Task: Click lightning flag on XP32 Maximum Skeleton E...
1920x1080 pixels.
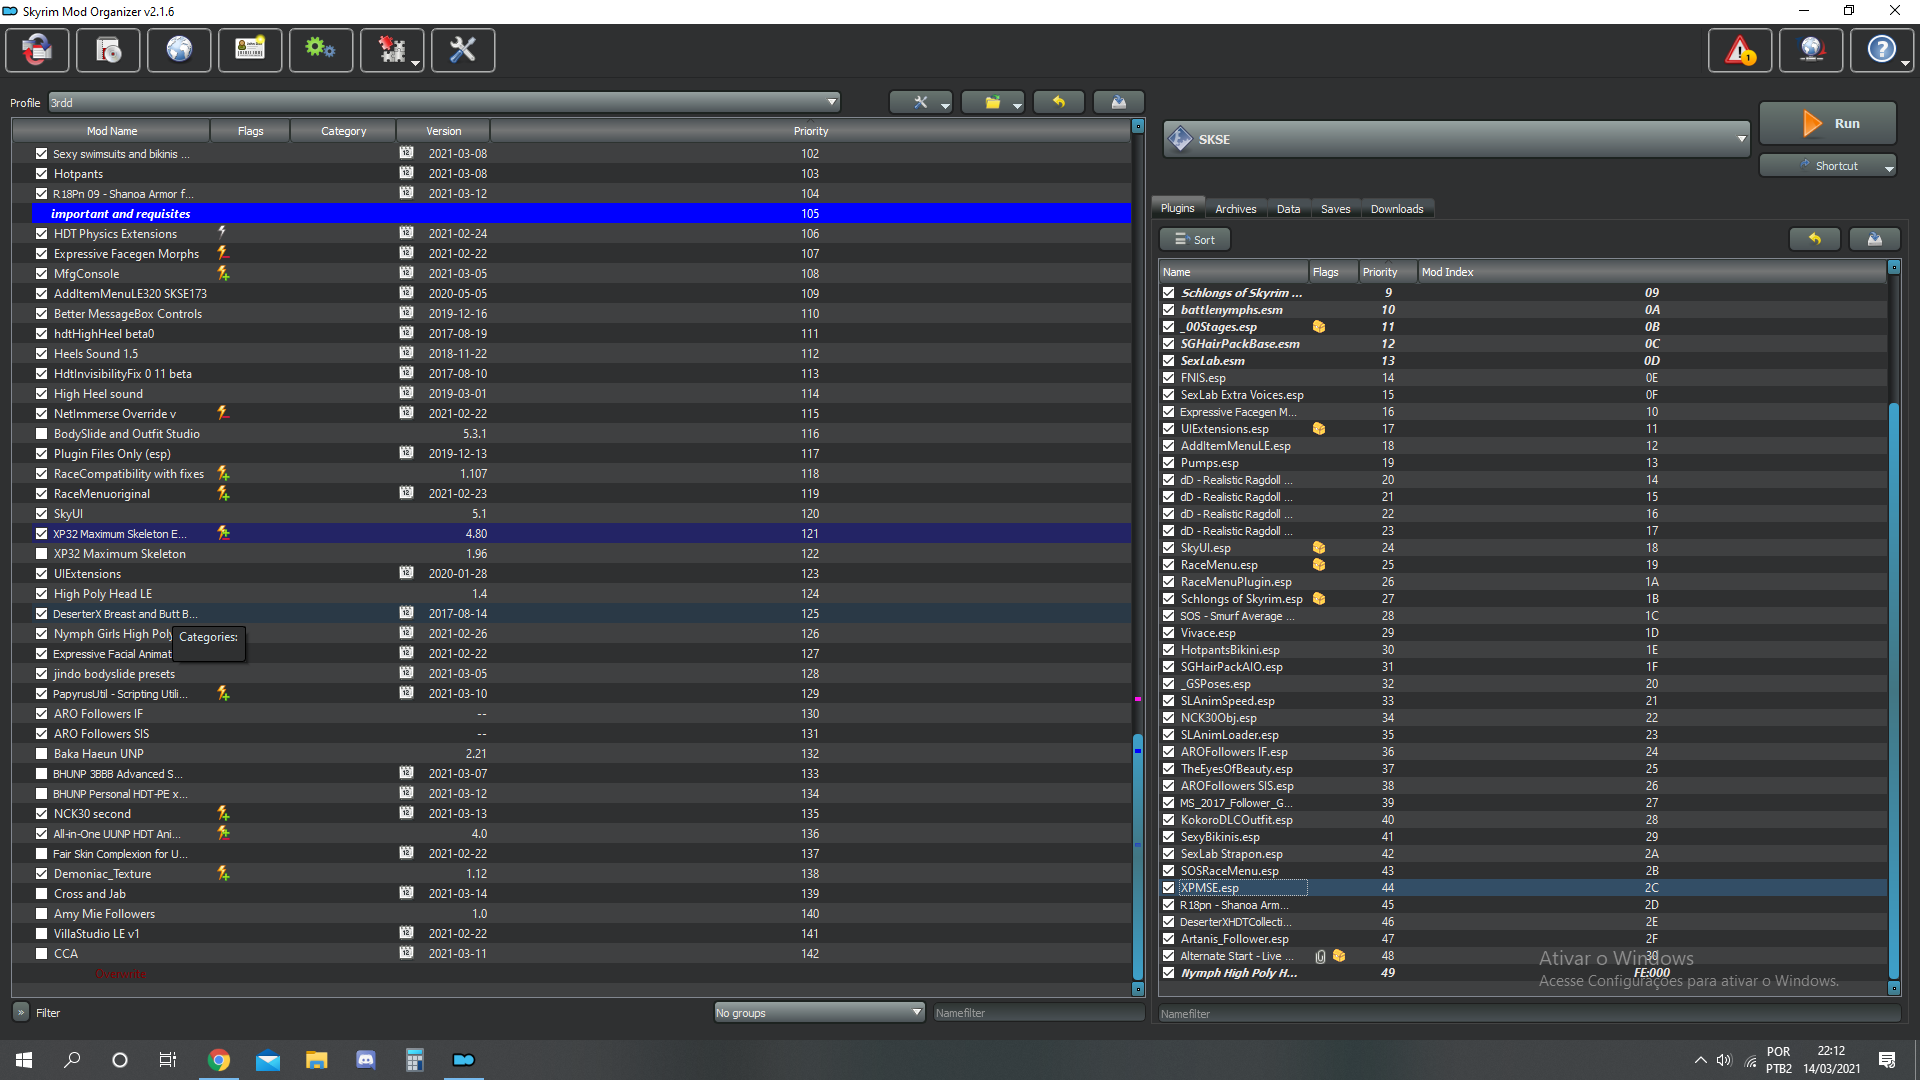Action: click(224, 533)
